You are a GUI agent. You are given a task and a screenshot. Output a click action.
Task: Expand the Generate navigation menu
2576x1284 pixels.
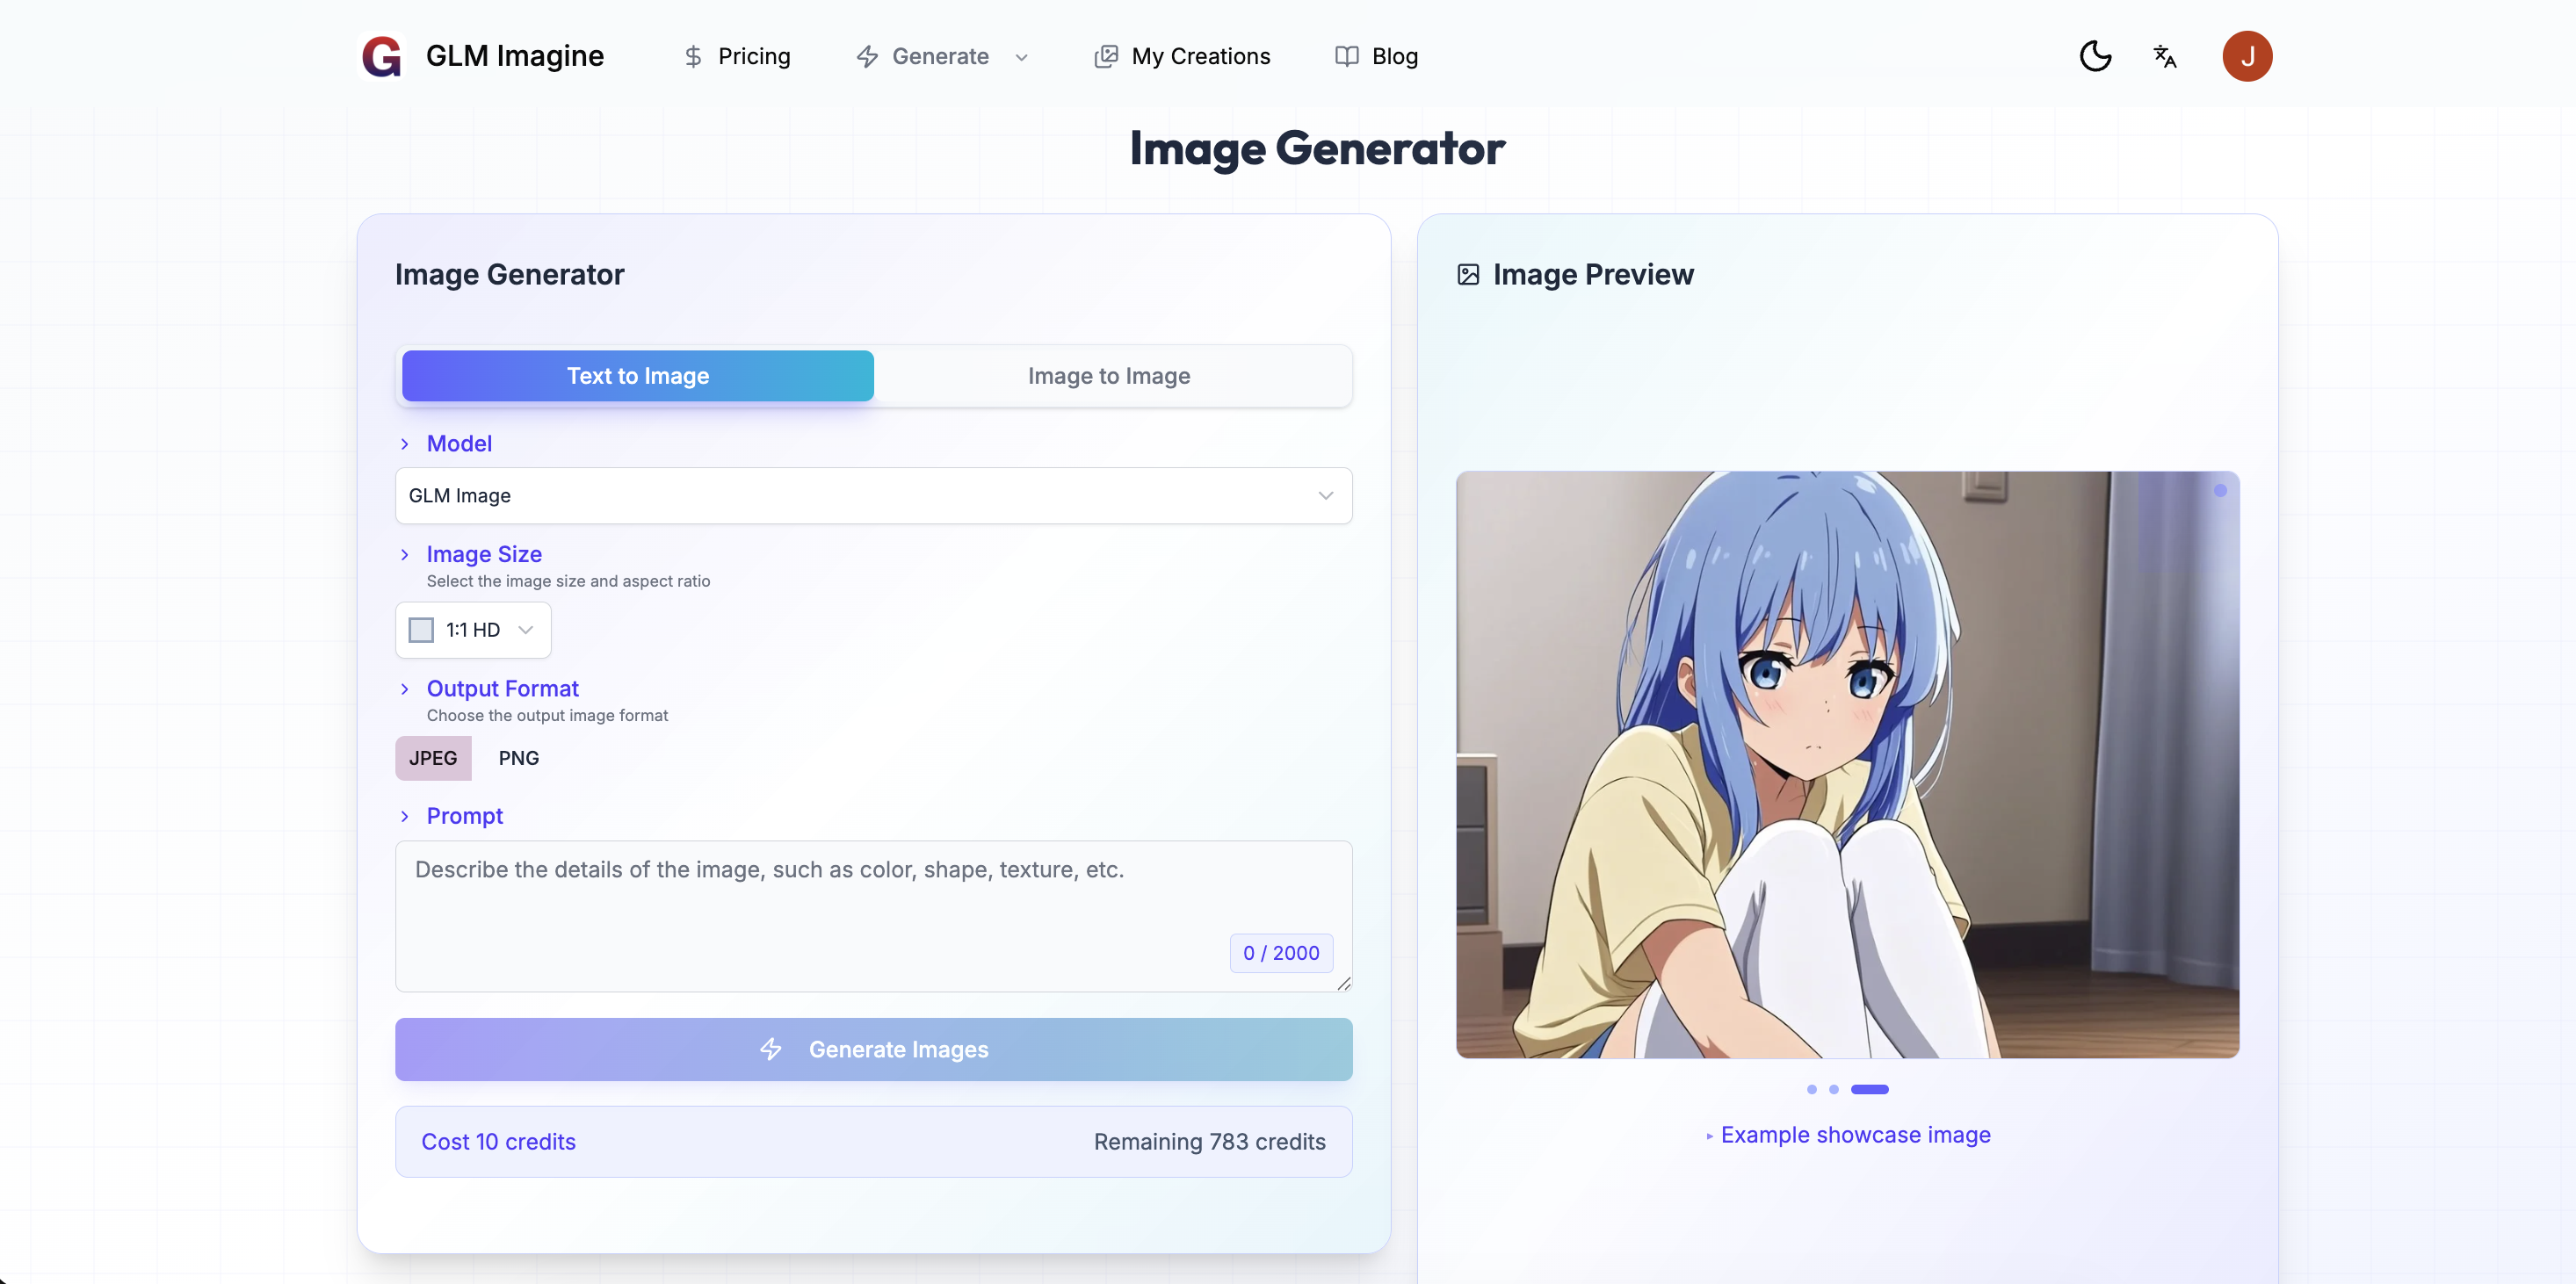[1021, 57]
